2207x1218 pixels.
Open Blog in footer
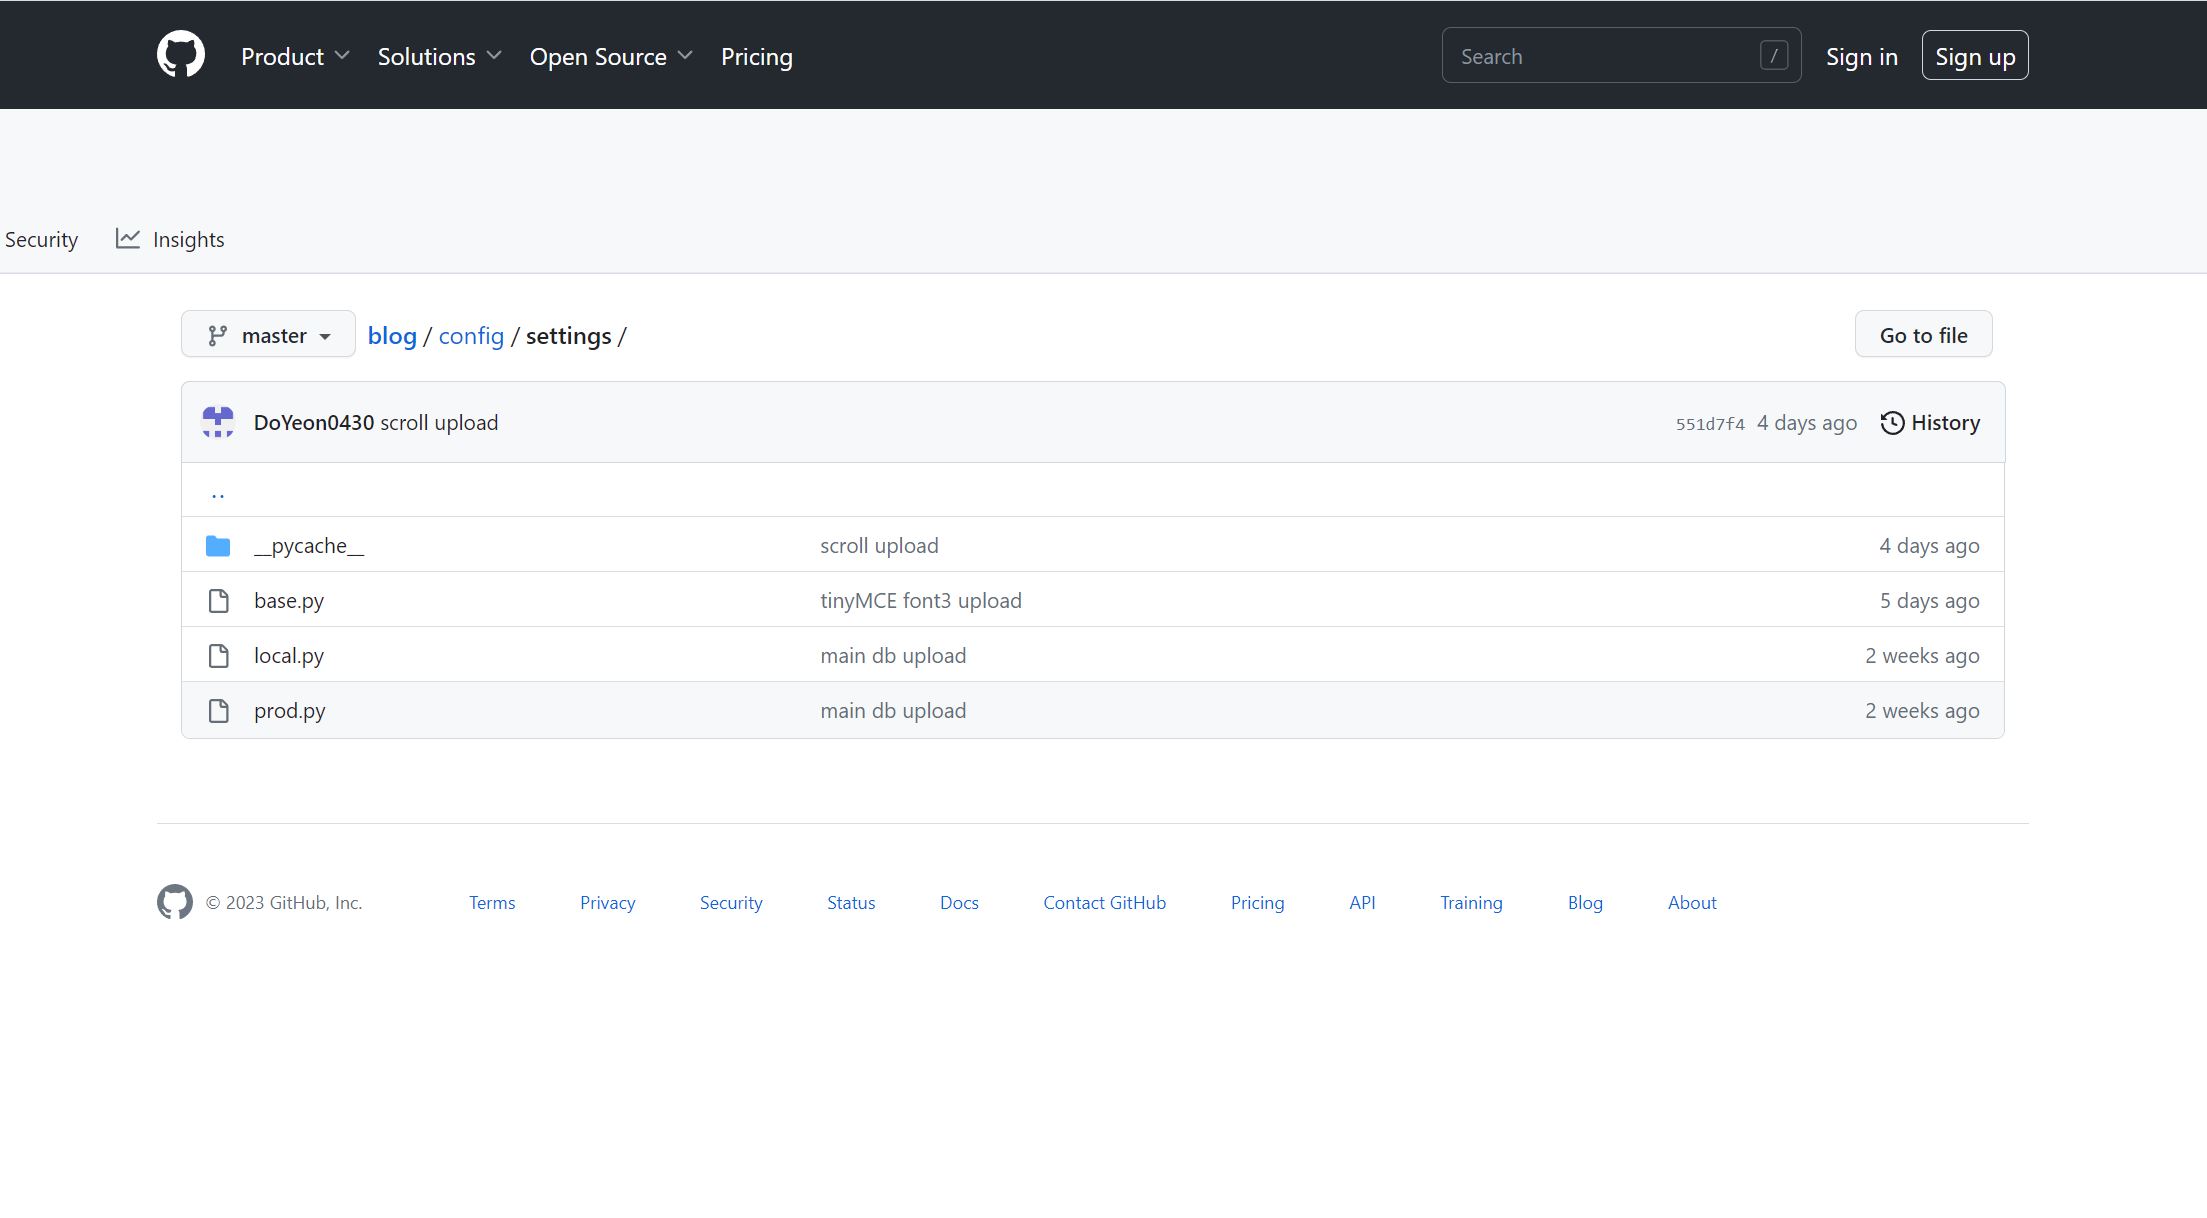point(1585,902)
